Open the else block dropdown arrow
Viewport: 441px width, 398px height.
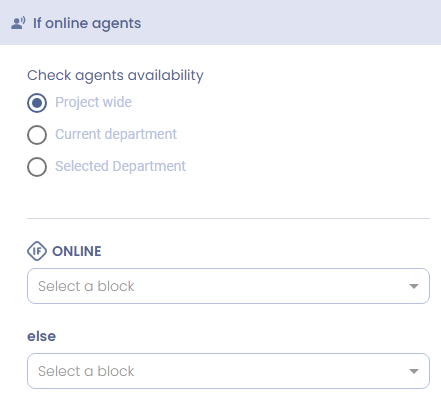(414, 371)
